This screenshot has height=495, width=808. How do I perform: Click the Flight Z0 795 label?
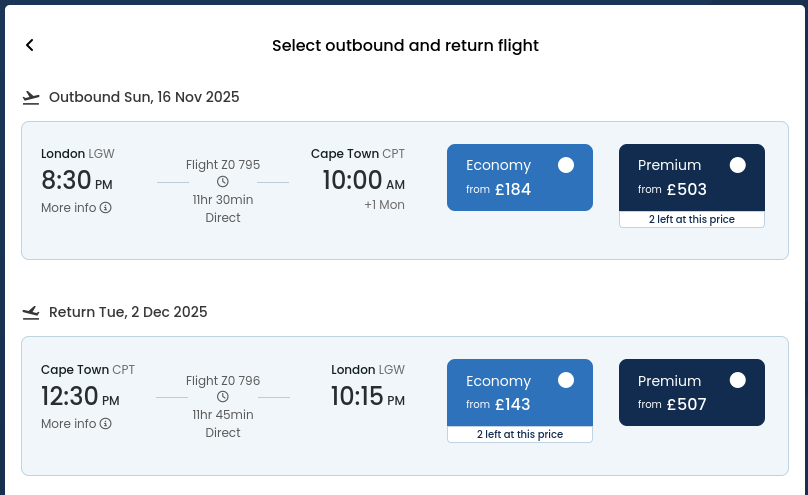[x=223, y=165]
